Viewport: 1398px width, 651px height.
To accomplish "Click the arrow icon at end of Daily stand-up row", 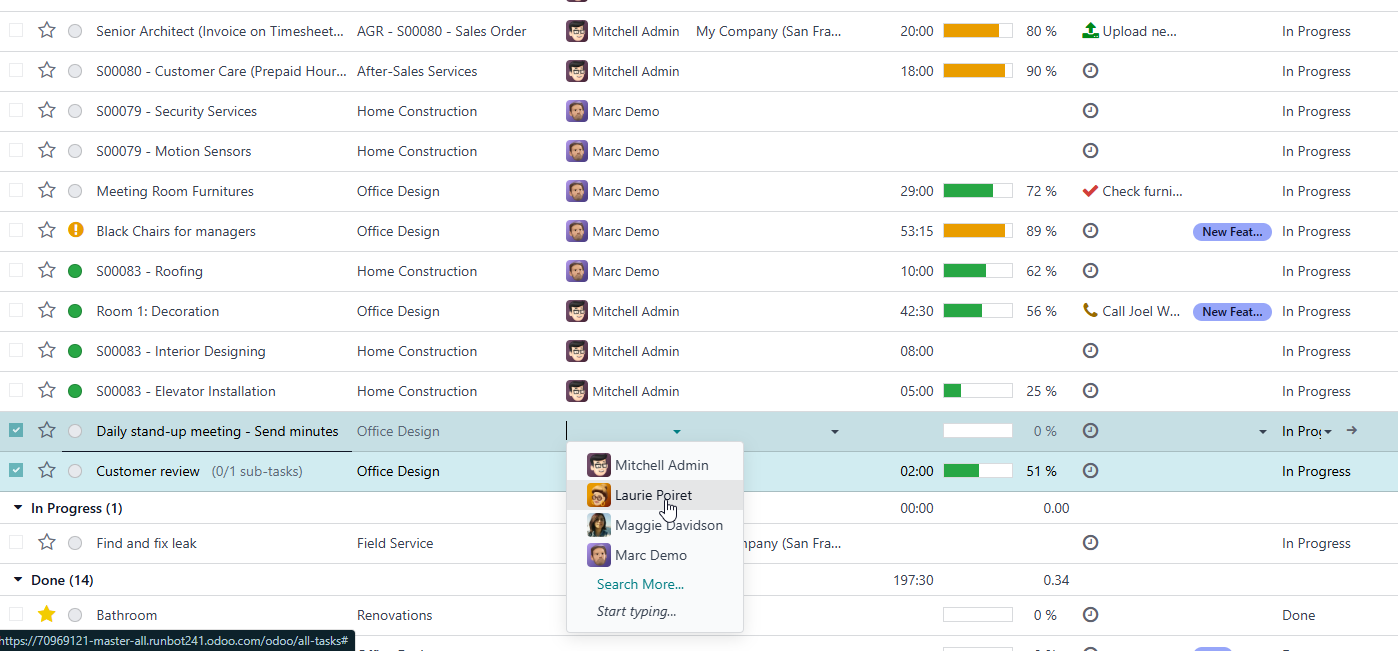I will click(1352, 431).
